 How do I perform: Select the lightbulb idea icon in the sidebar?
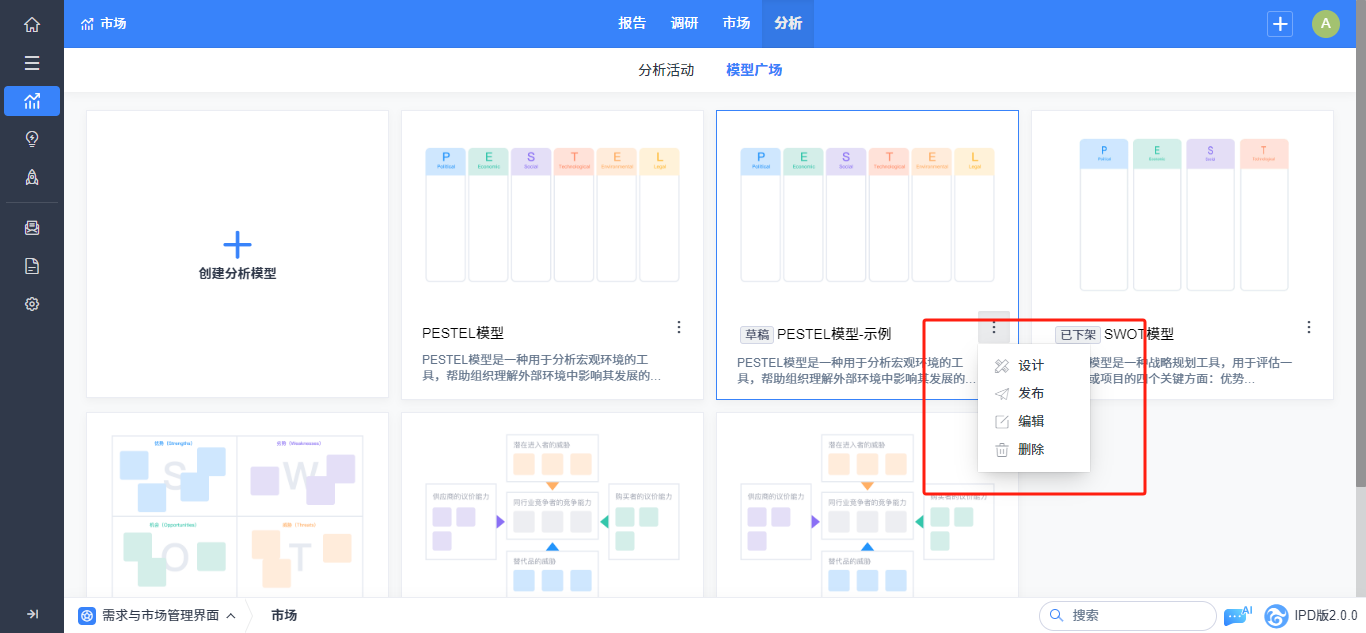tap(32, 139)
